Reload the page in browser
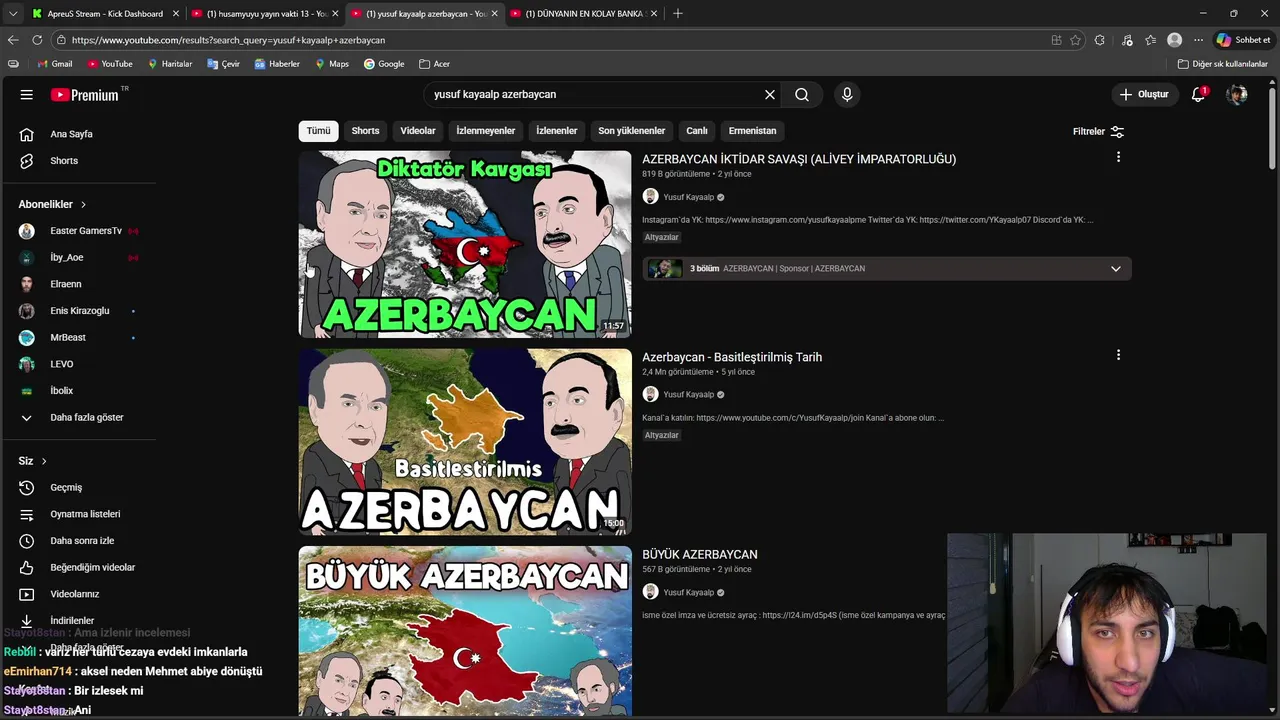1280x720 pixels. click(x=37, y=40)
